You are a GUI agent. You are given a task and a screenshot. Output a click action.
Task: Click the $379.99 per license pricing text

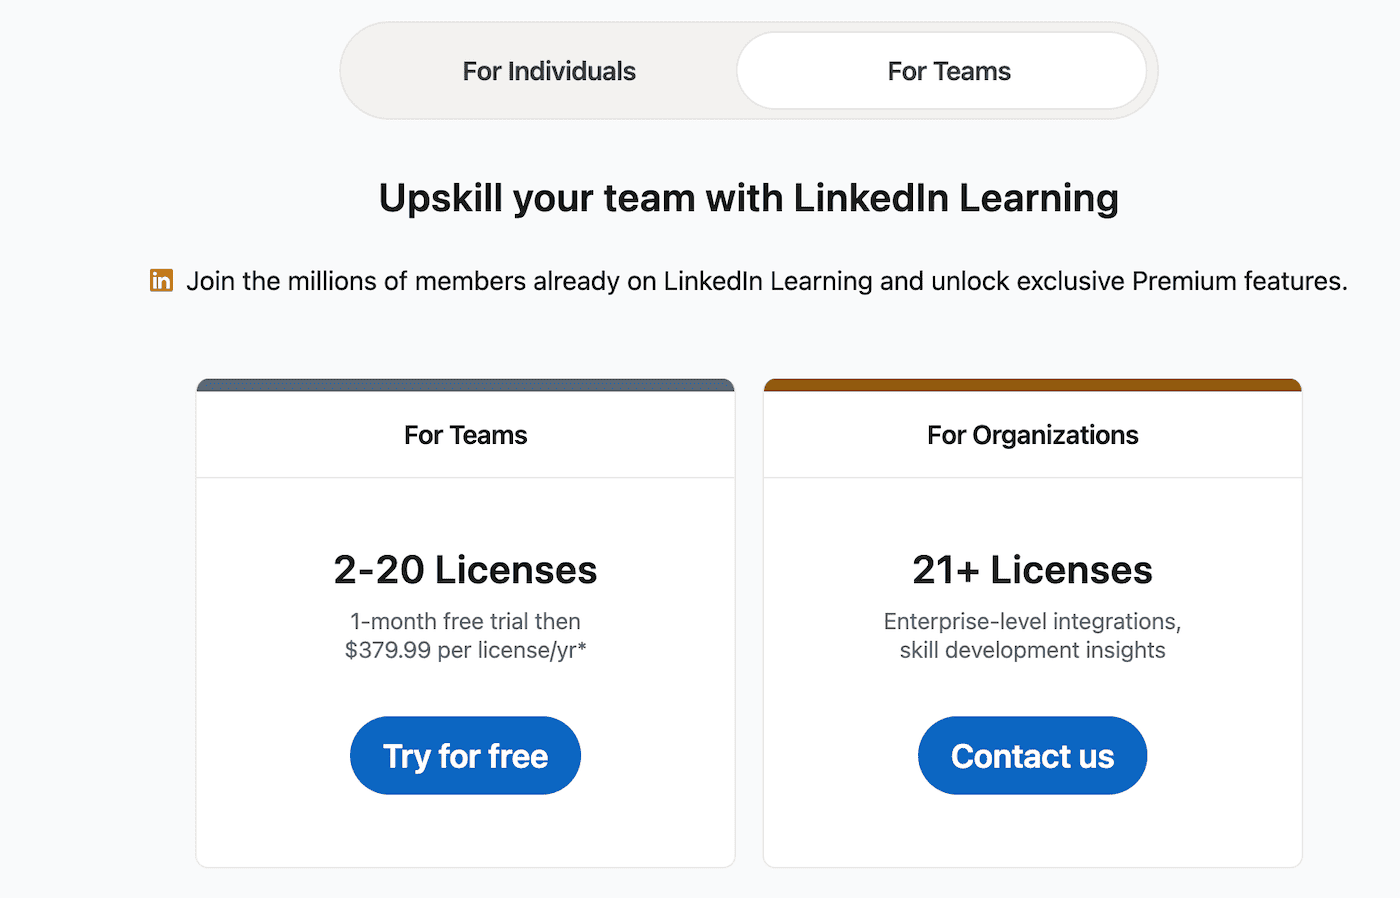coord(464,650)
